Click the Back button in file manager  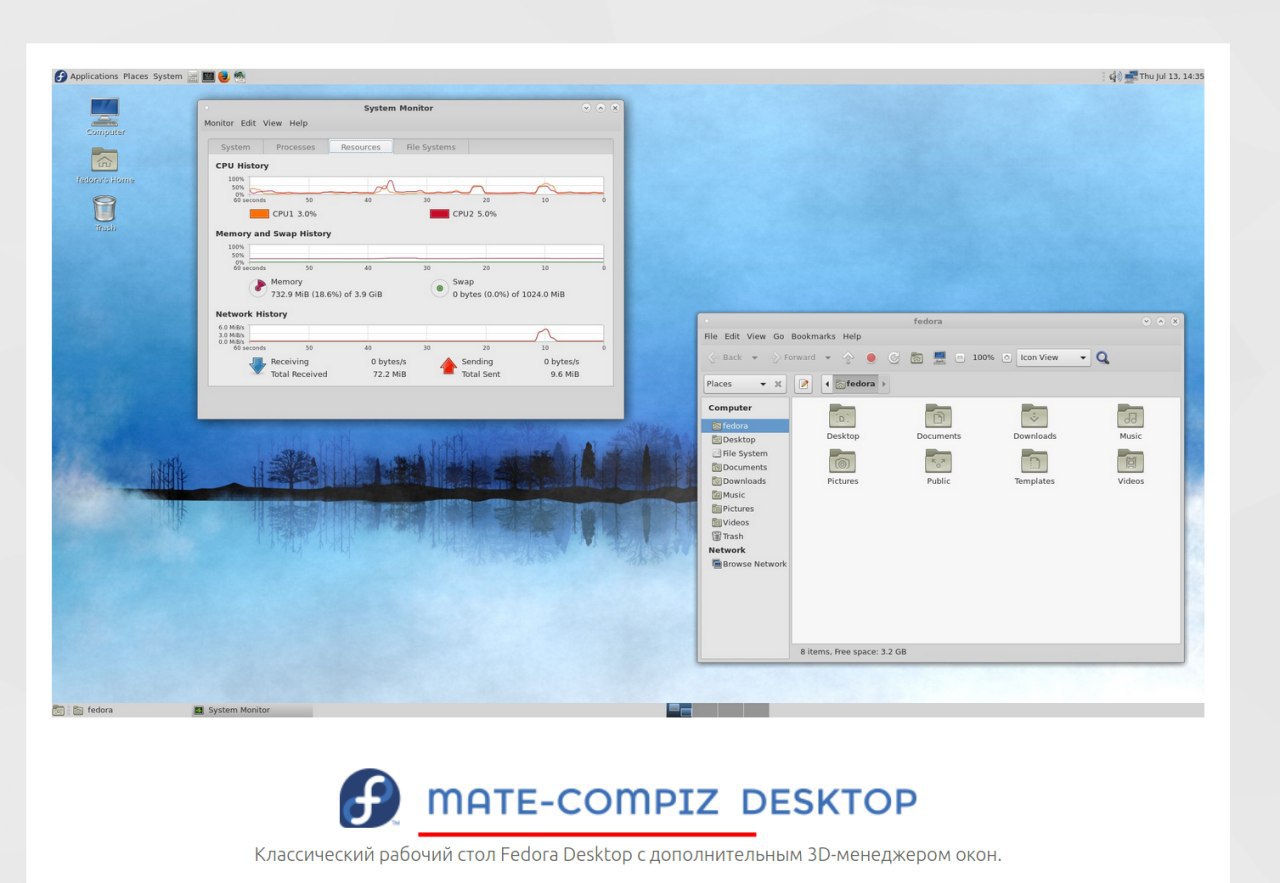pyautogui.click(x=725, y=357)
